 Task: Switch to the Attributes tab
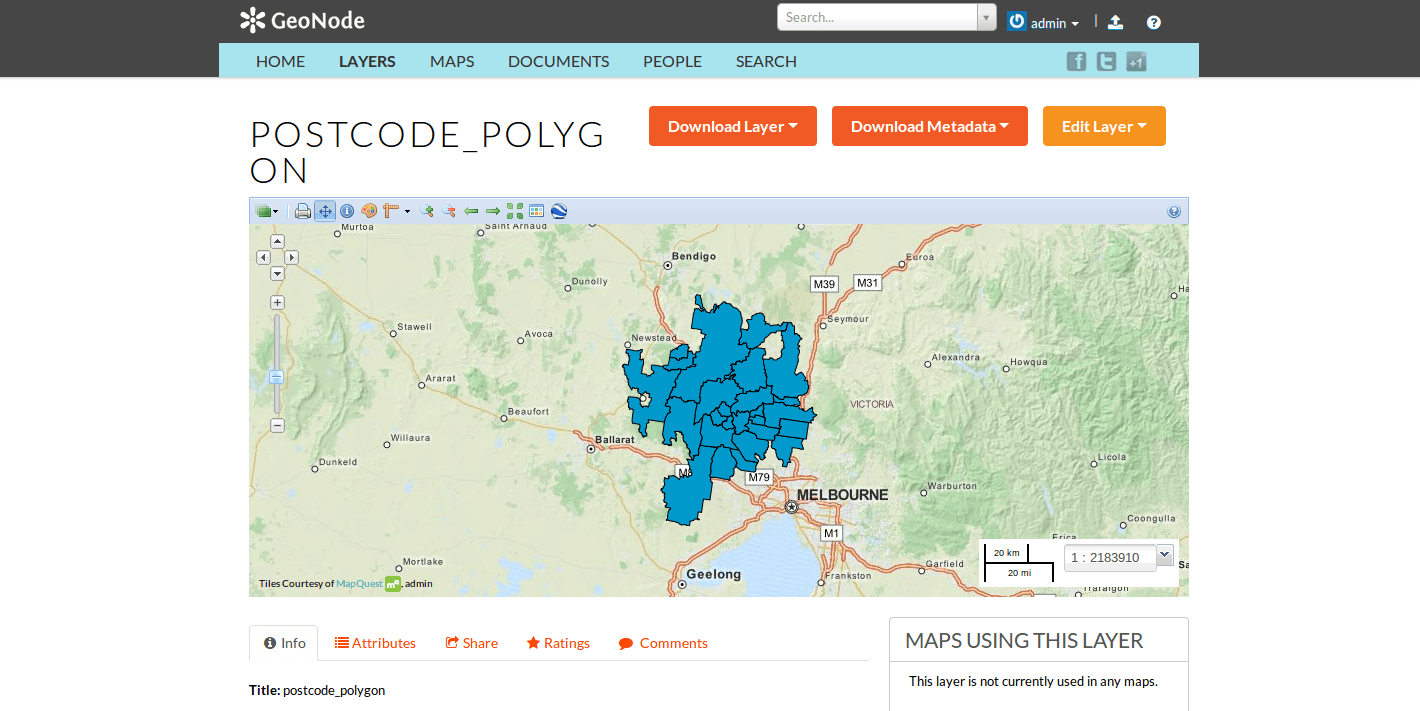pyautogui.click(x=375, y=643)
